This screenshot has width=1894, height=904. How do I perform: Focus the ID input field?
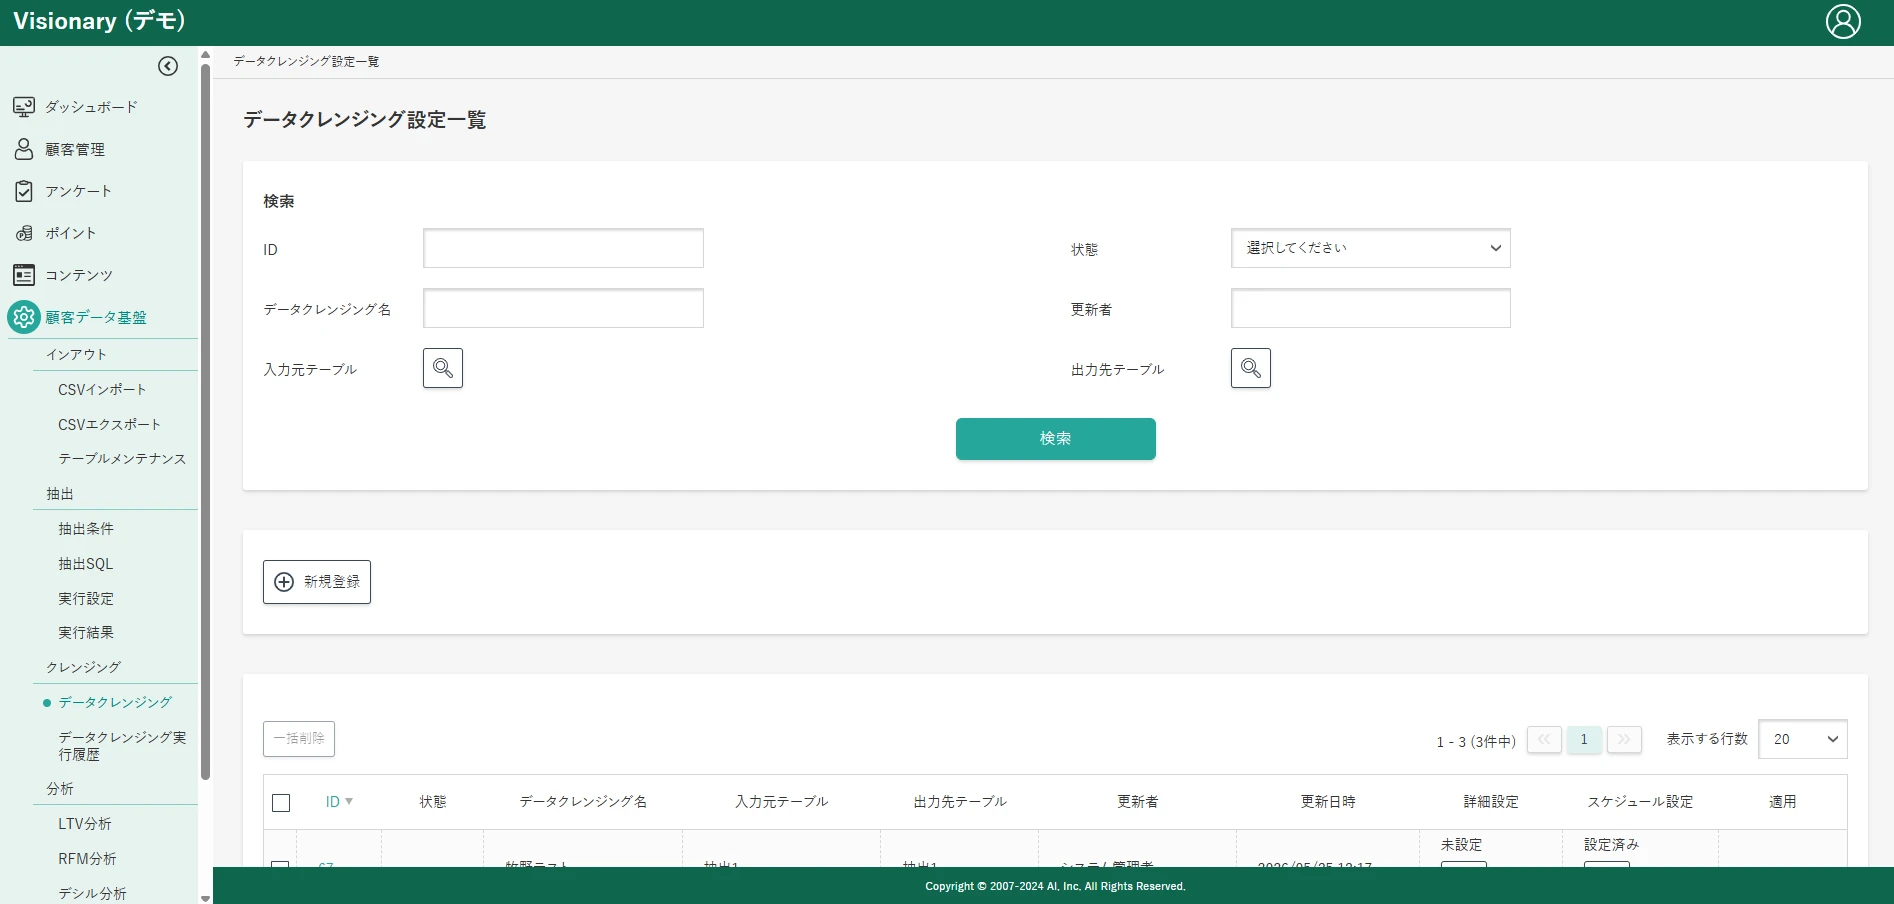563,248
